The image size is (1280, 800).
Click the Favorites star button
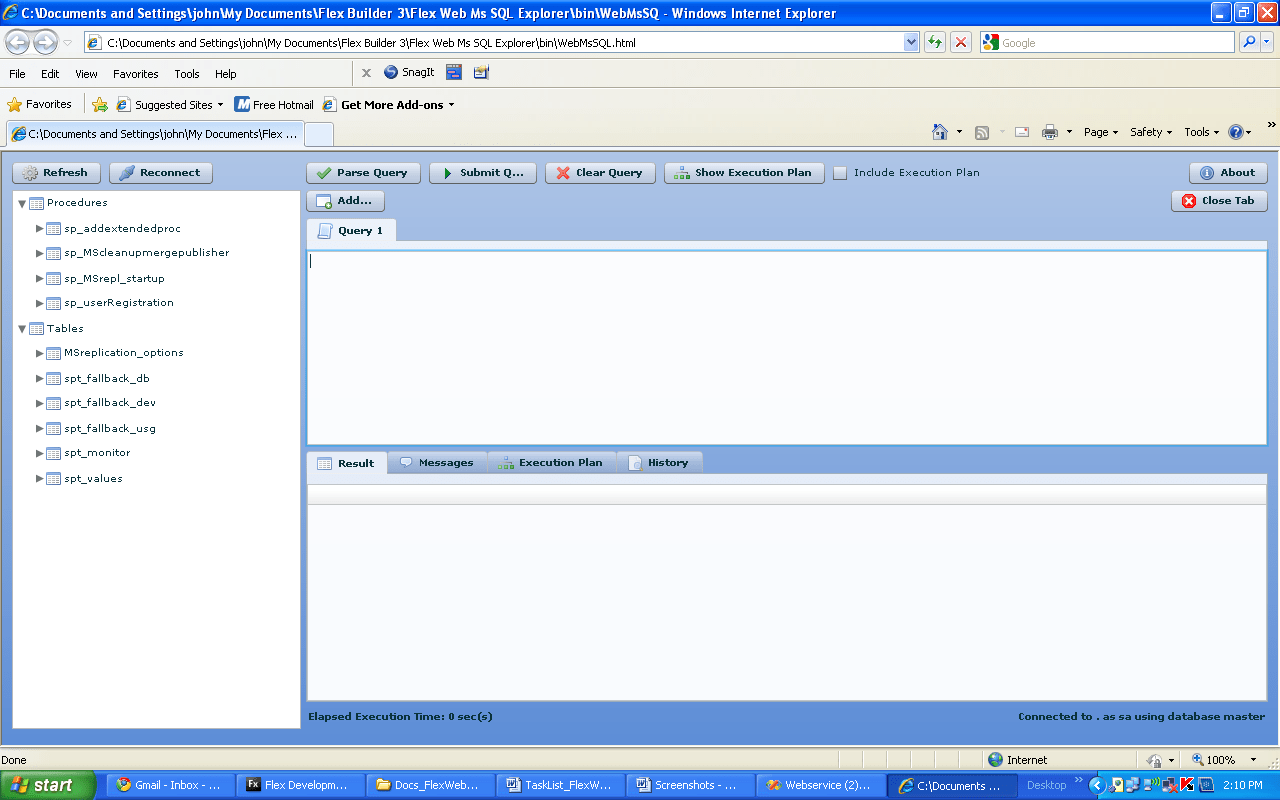click(x=40, y=104)
